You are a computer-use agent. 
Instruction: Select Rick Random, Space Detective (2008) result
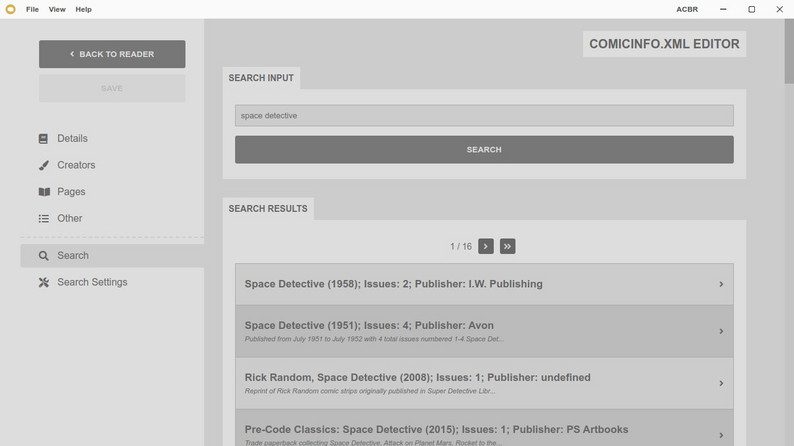[x=484, y=383]
